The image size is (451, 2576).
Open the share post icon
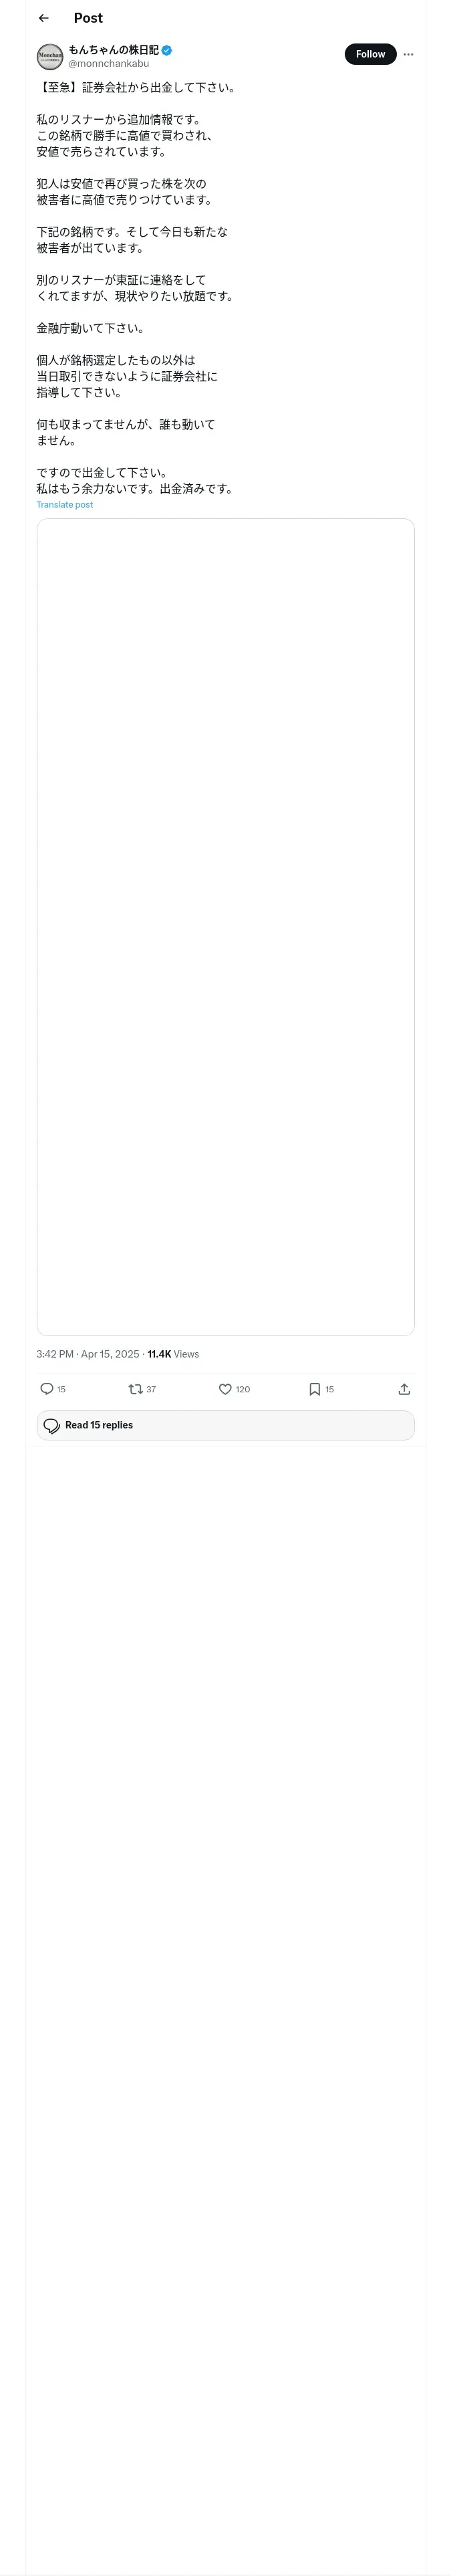pyautogui.click(x=404, y=1388)
